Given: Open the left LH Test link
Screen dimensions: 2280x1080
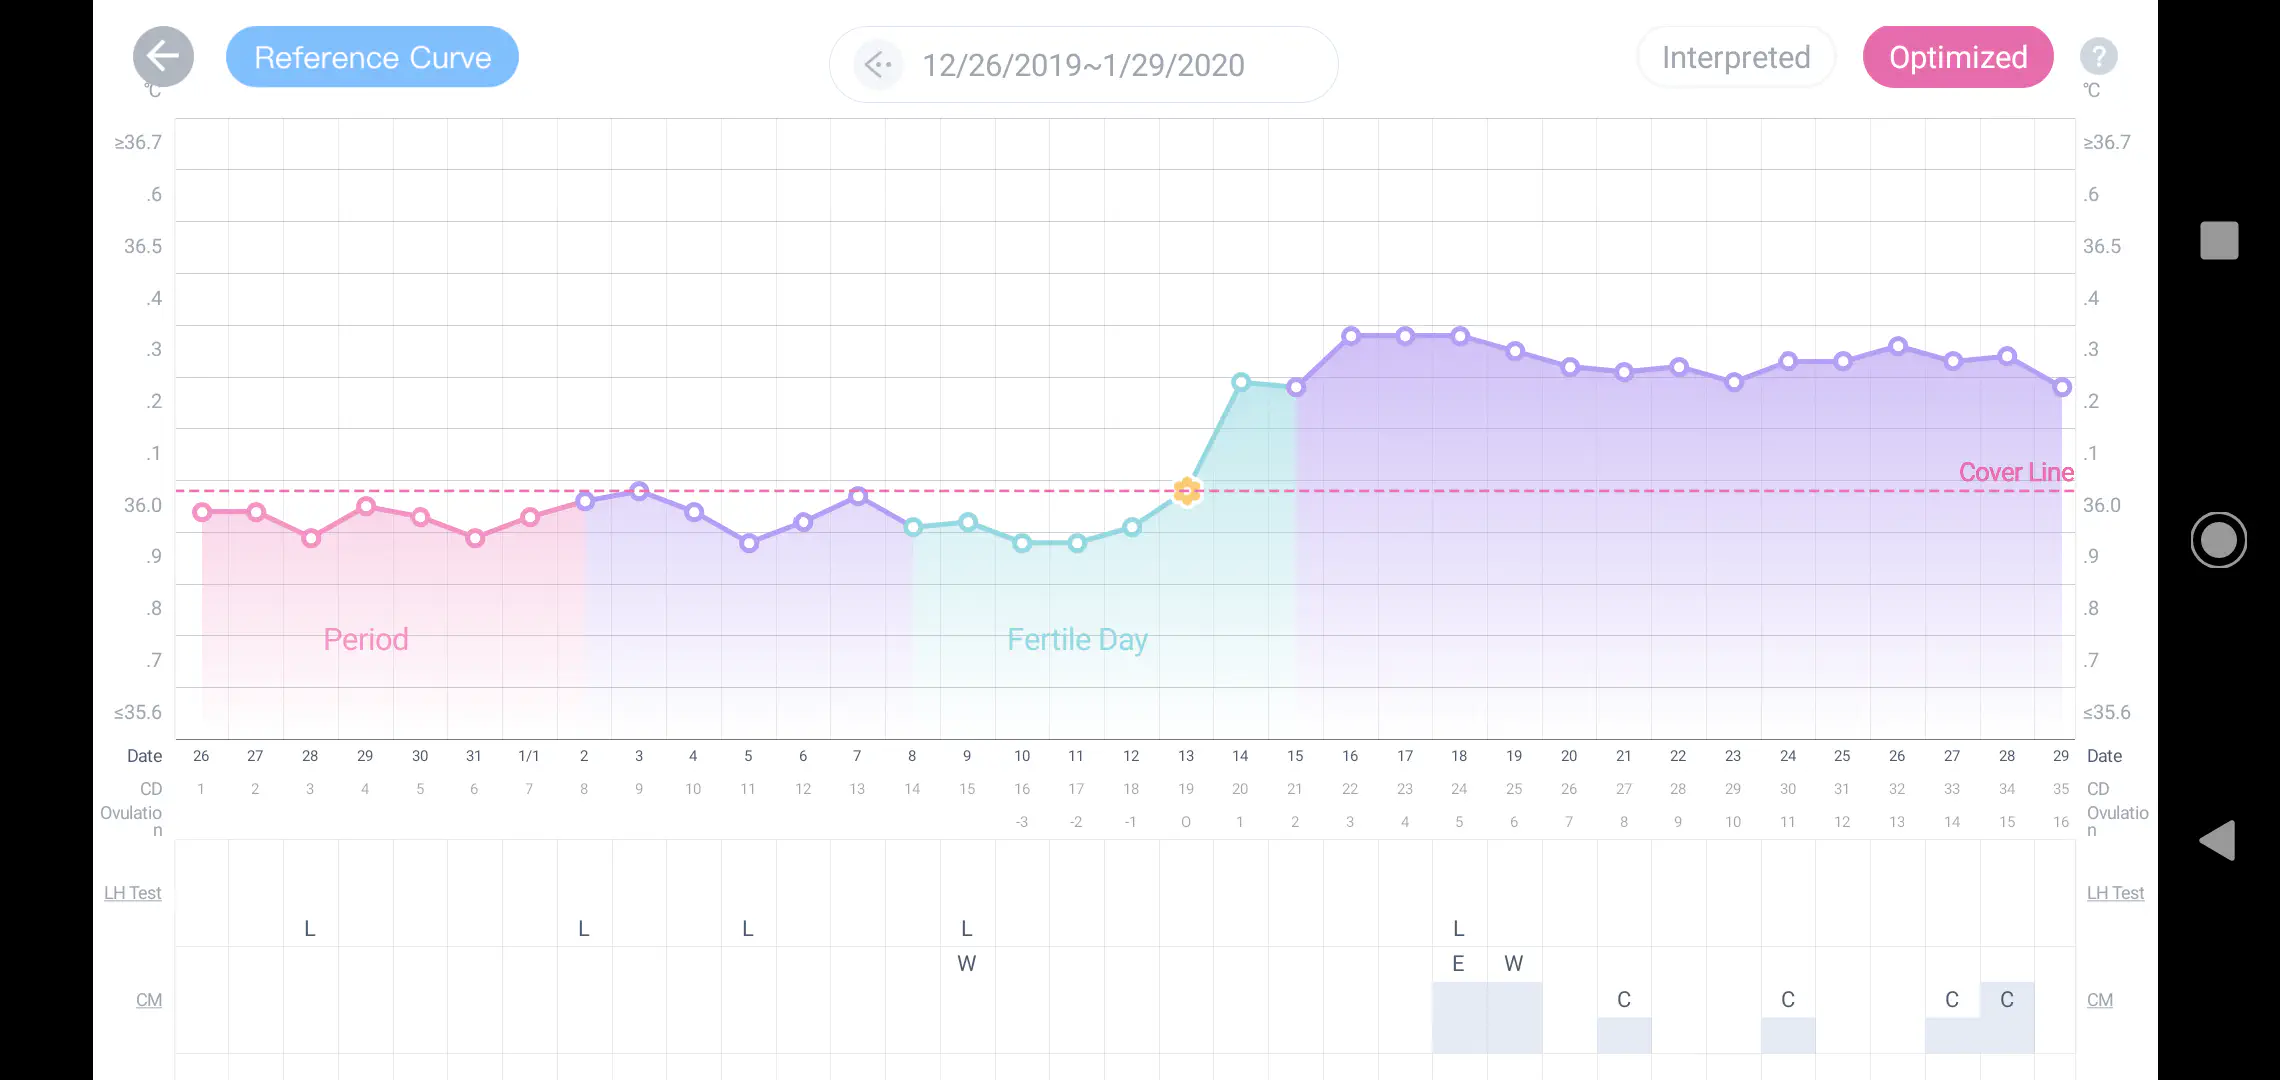Looking at the screenshot, I should pos(132,893).
